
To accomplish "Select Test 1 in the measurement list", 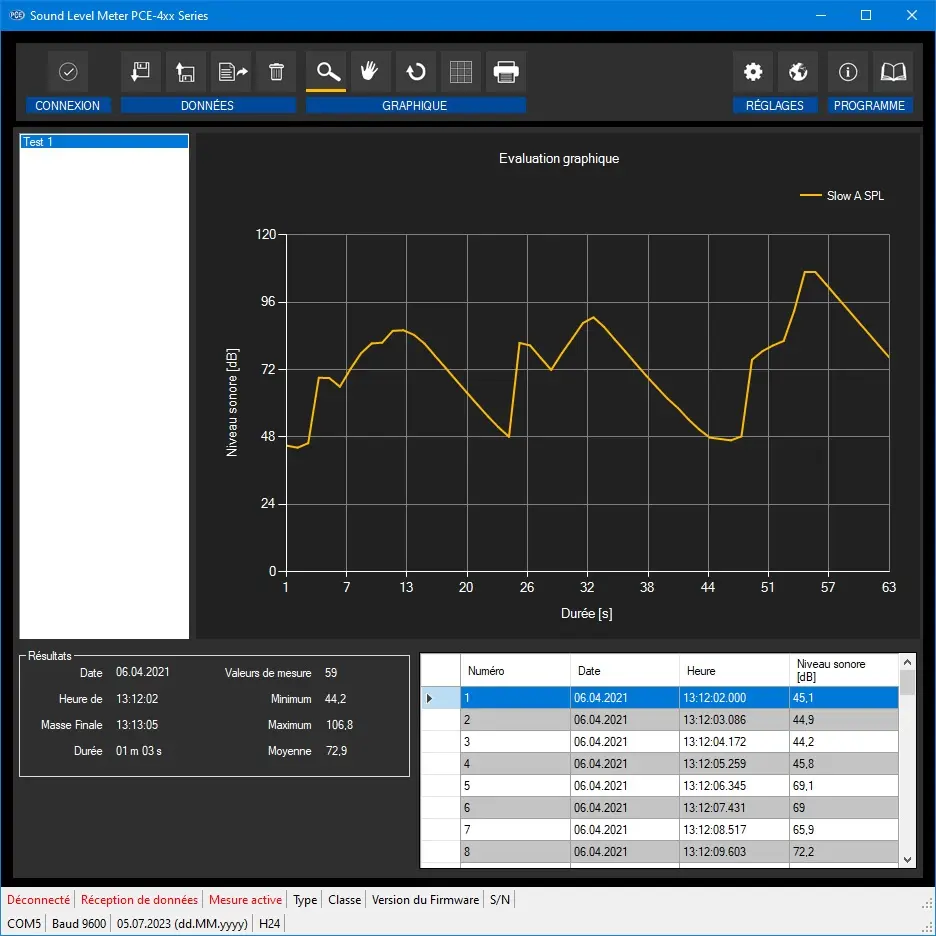I will (104, 142).
